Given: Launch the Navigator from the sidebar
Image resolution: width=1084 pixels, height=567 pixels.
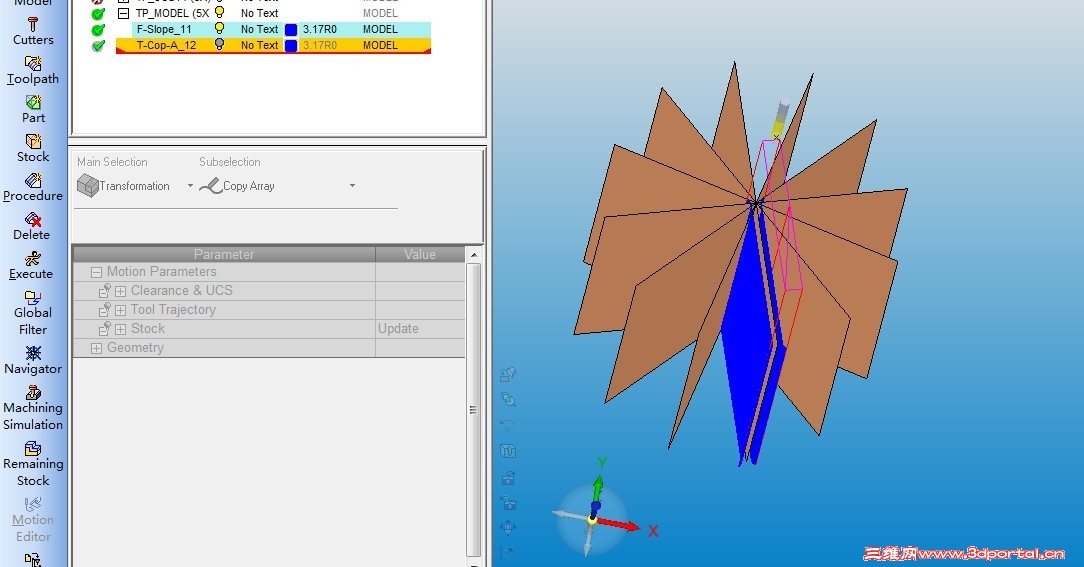Looking at the screenshot, I should pos(32,360).
